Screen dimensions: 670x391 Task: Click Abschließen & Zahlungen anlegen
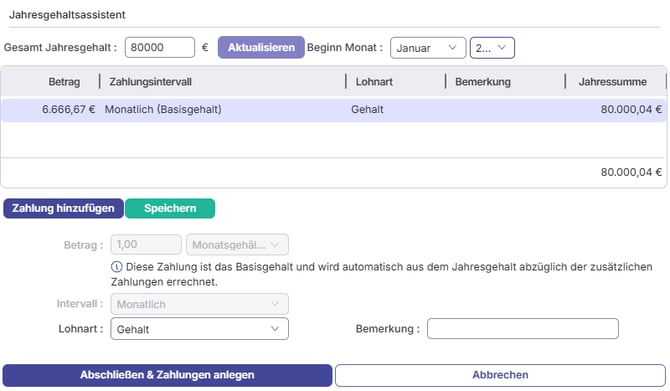167,375
